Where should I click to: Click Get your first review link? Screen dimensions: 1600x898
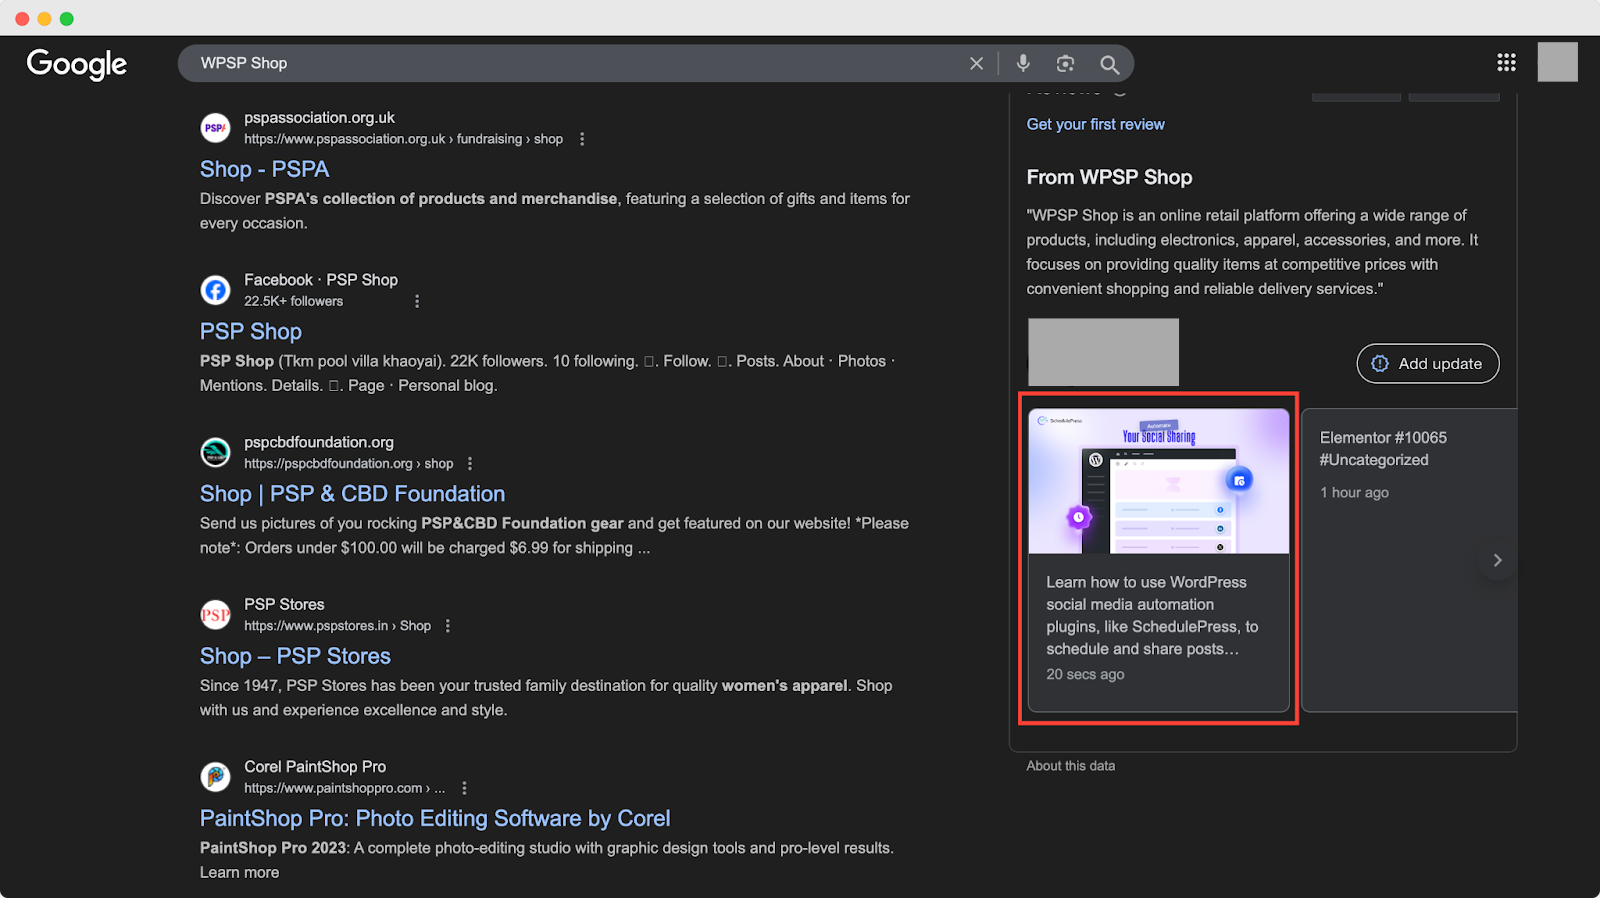[x=1095, y=124]
